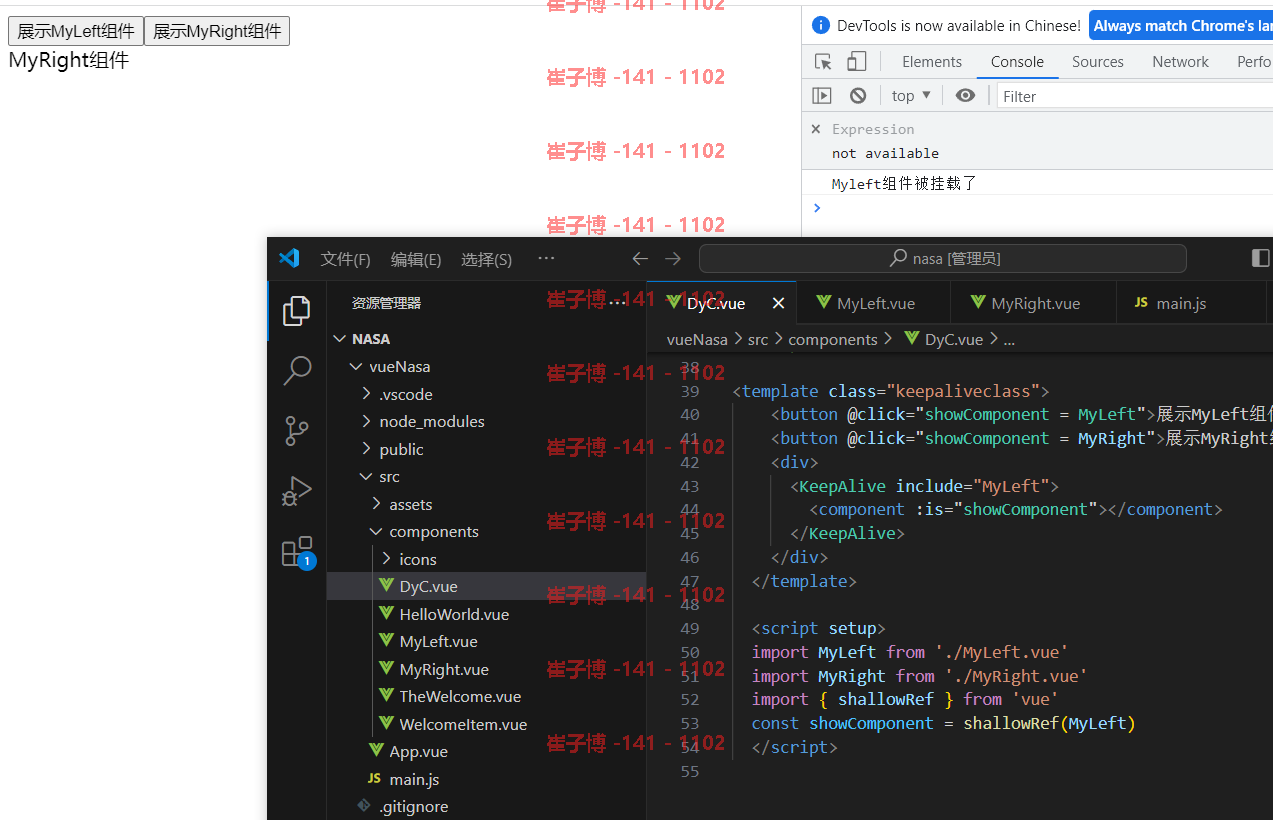1273x820 pixels.
Task: Toggle the DevTools console sidebar
Action: click(x=822, y=96)
